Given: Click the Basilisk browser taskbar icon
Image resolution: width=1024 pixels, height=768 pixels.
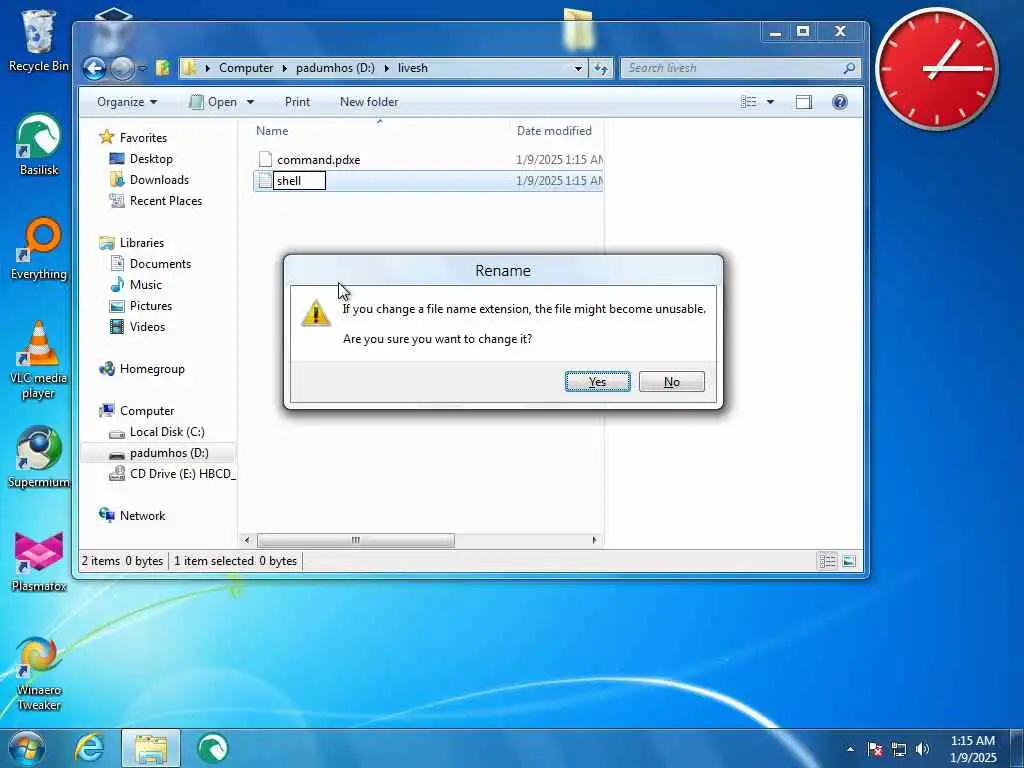Looking at the screenshot, I should point(213,748).
